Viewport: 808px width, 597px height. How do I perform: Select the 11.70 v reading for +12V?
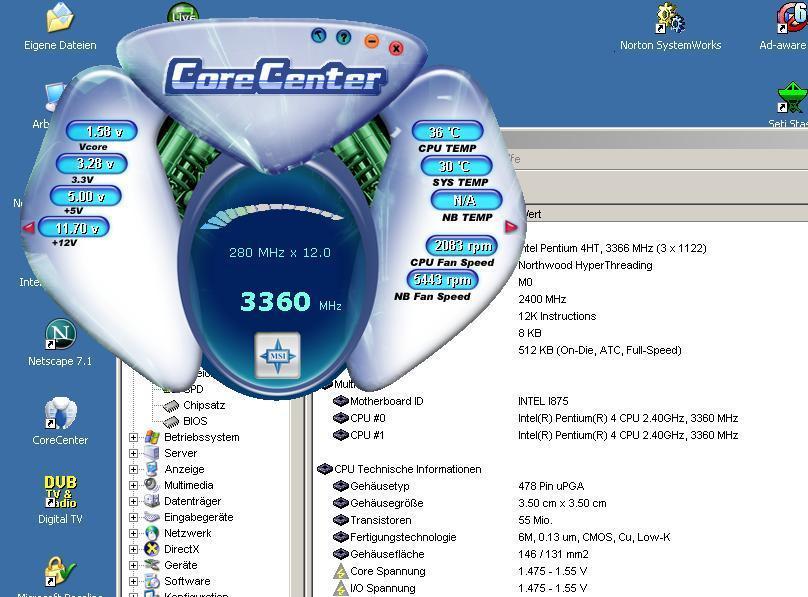tap(74, 227)
